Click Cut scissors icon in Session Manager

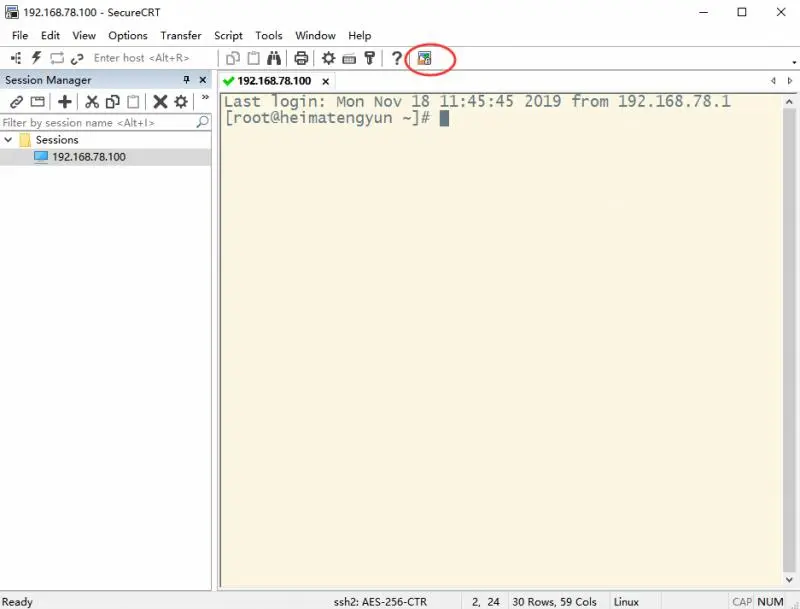(x=92, y=102)
